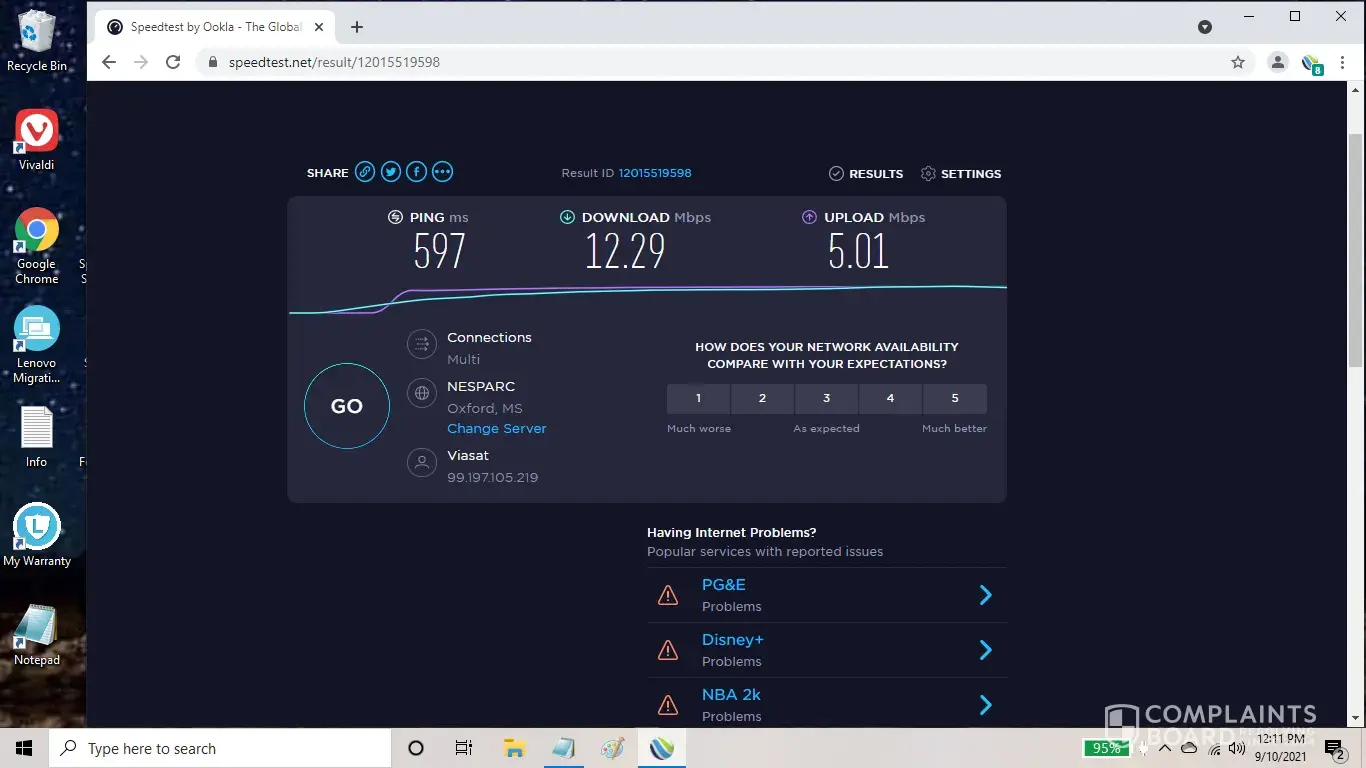The image size is (1366, 768).
Task: Open File Explorer from the taskbar
Action: click(514, 748)
